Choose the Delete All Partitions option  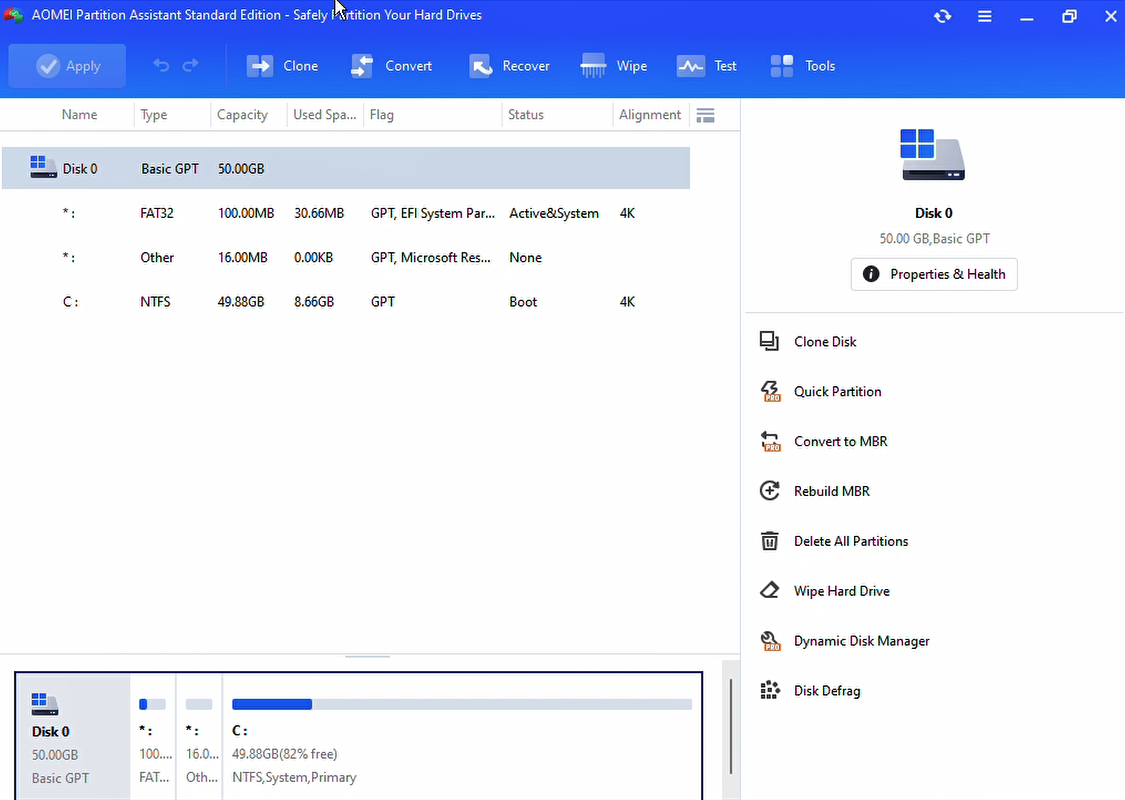click(851, 541)
